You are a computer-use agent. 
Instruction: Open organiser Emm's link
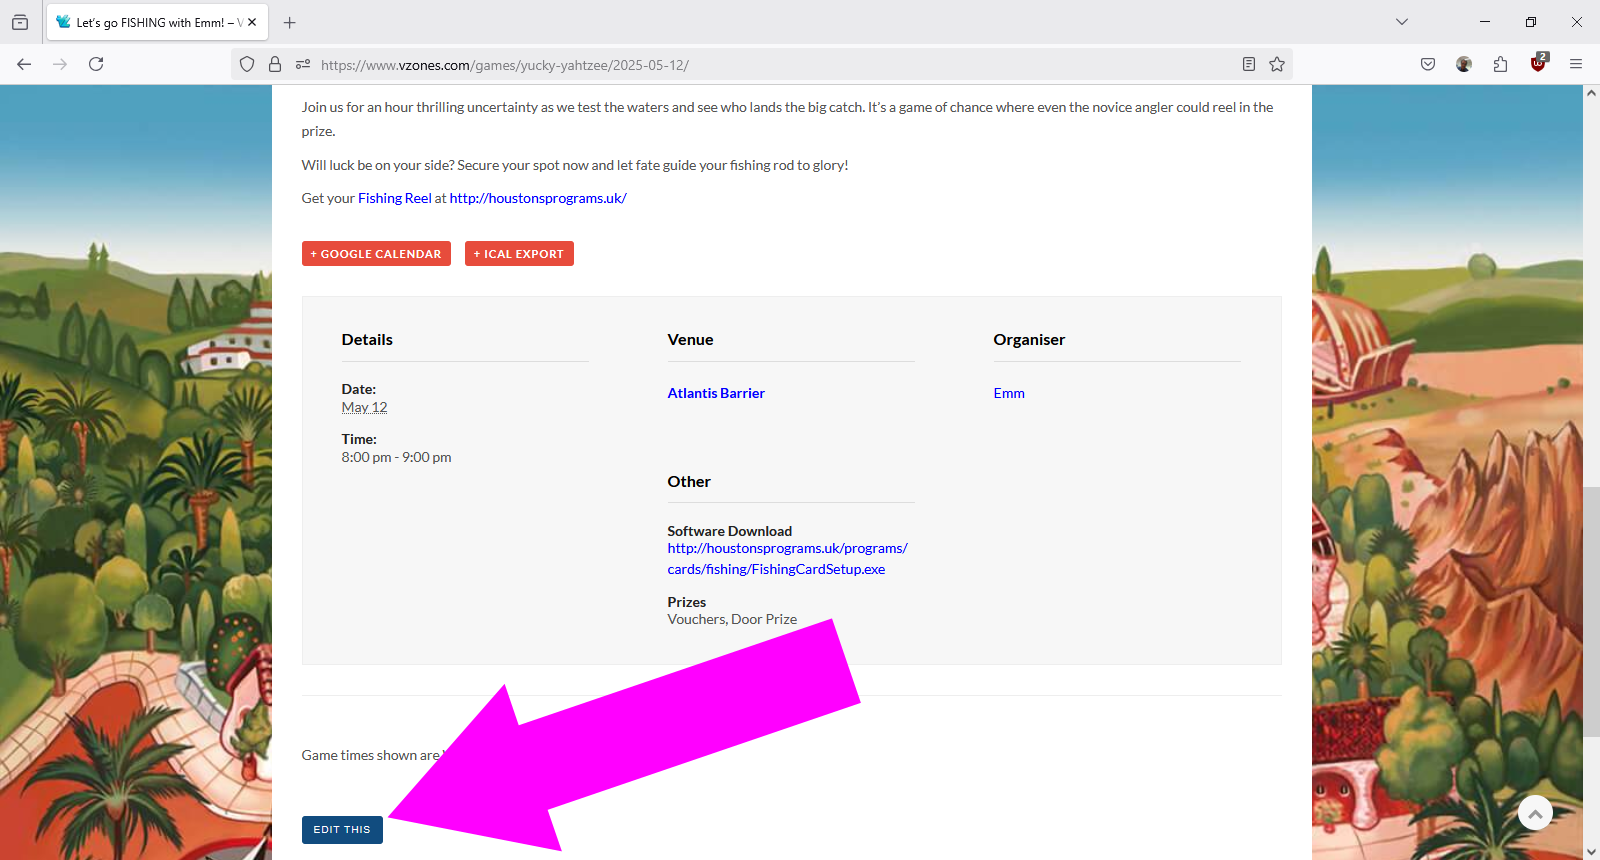coord(1009,393)
